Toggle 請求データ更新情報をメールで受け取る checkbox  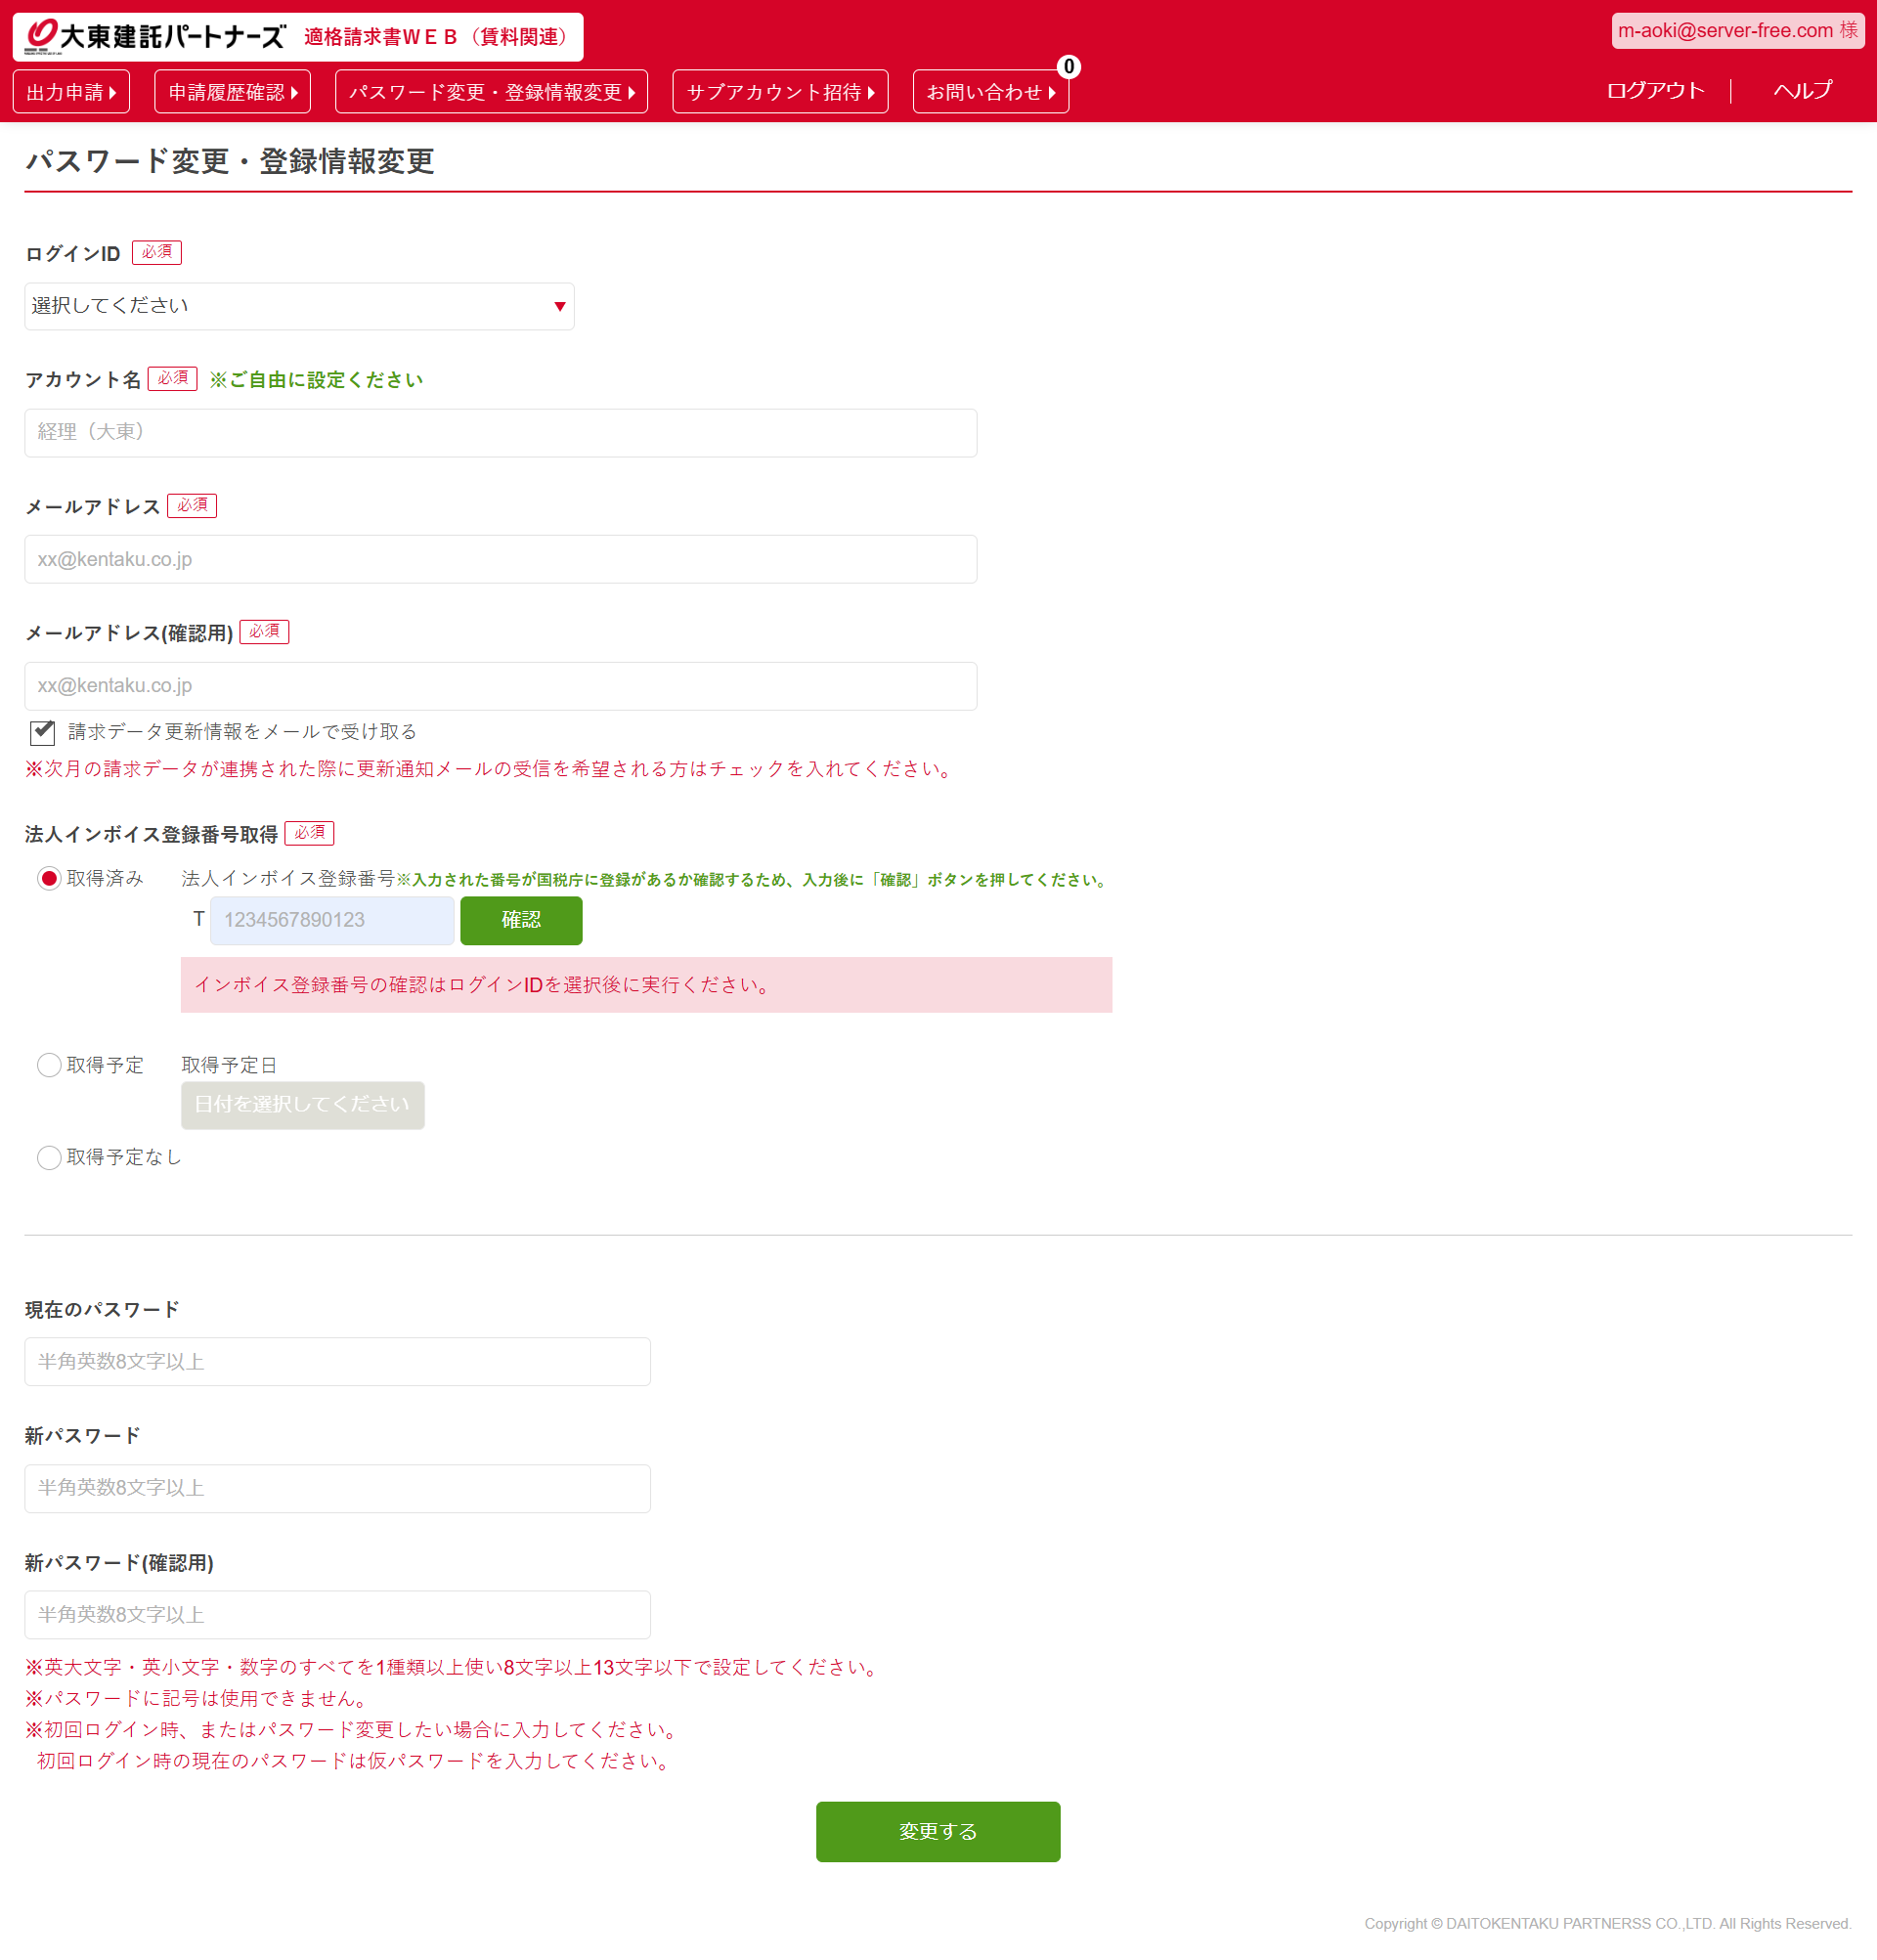[42, 732]
